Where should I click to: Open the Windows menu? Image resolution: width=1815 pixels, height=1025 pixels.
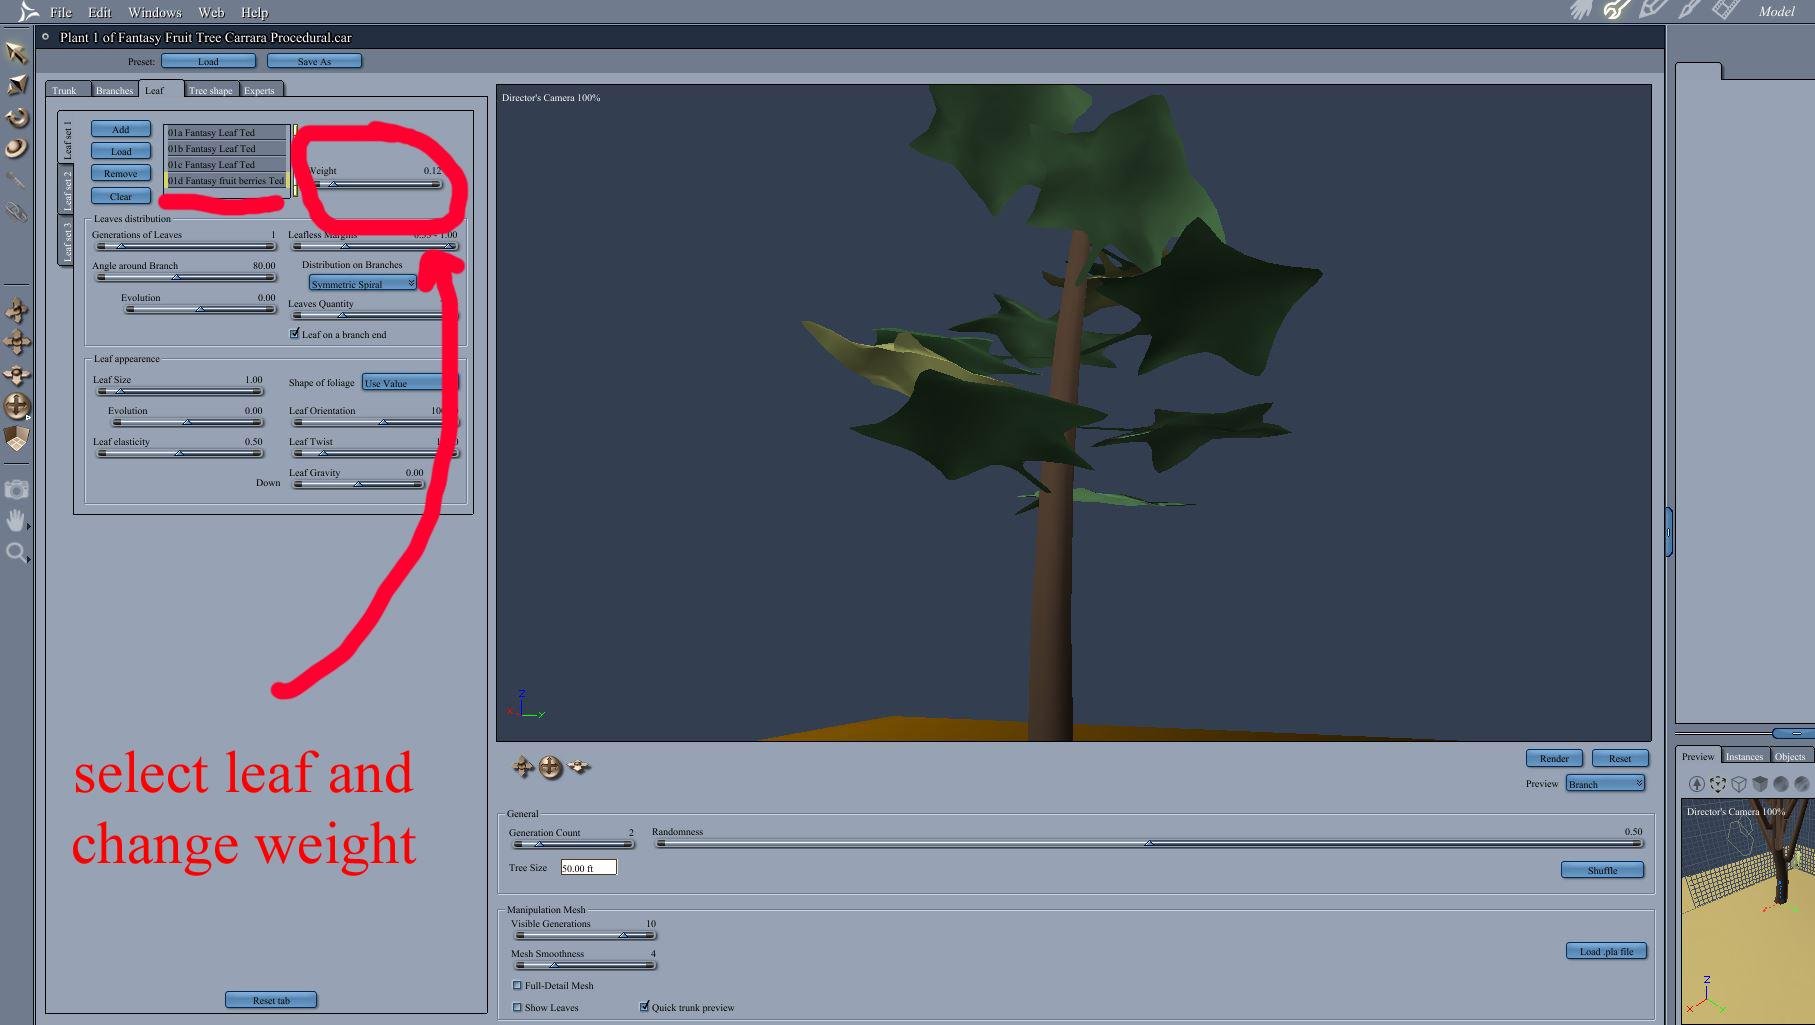point(155,12)
